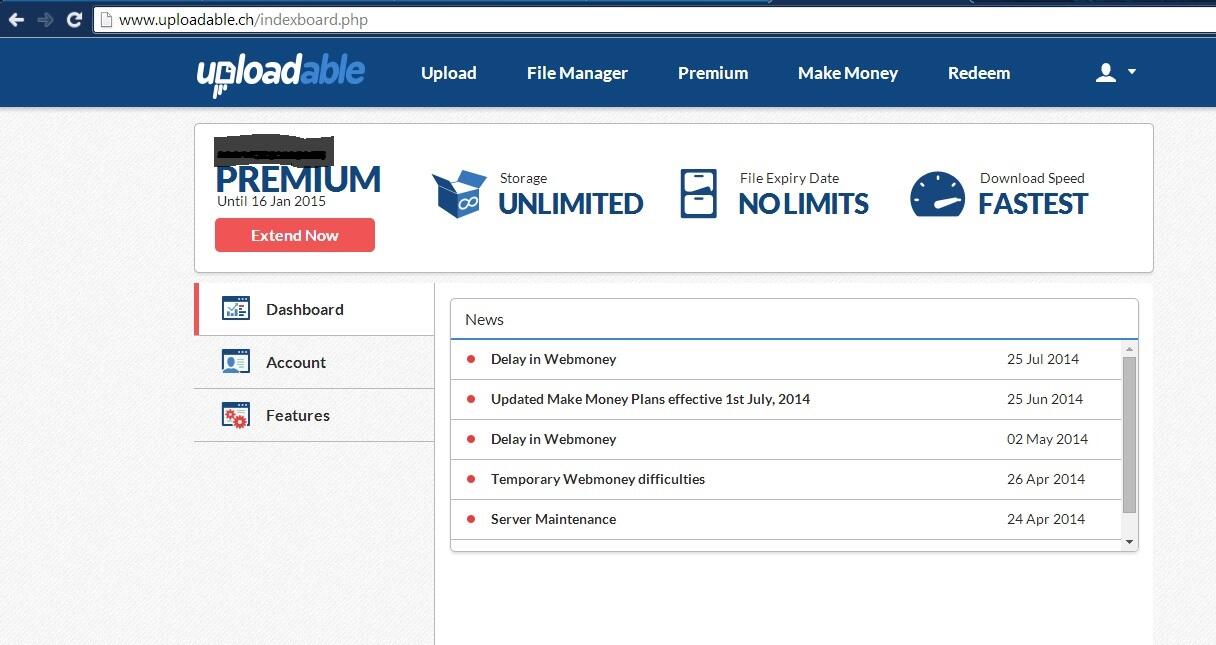Open the Make Money page
The width and height of the screenshot is (1216, 645).
(x=848, y=73)
